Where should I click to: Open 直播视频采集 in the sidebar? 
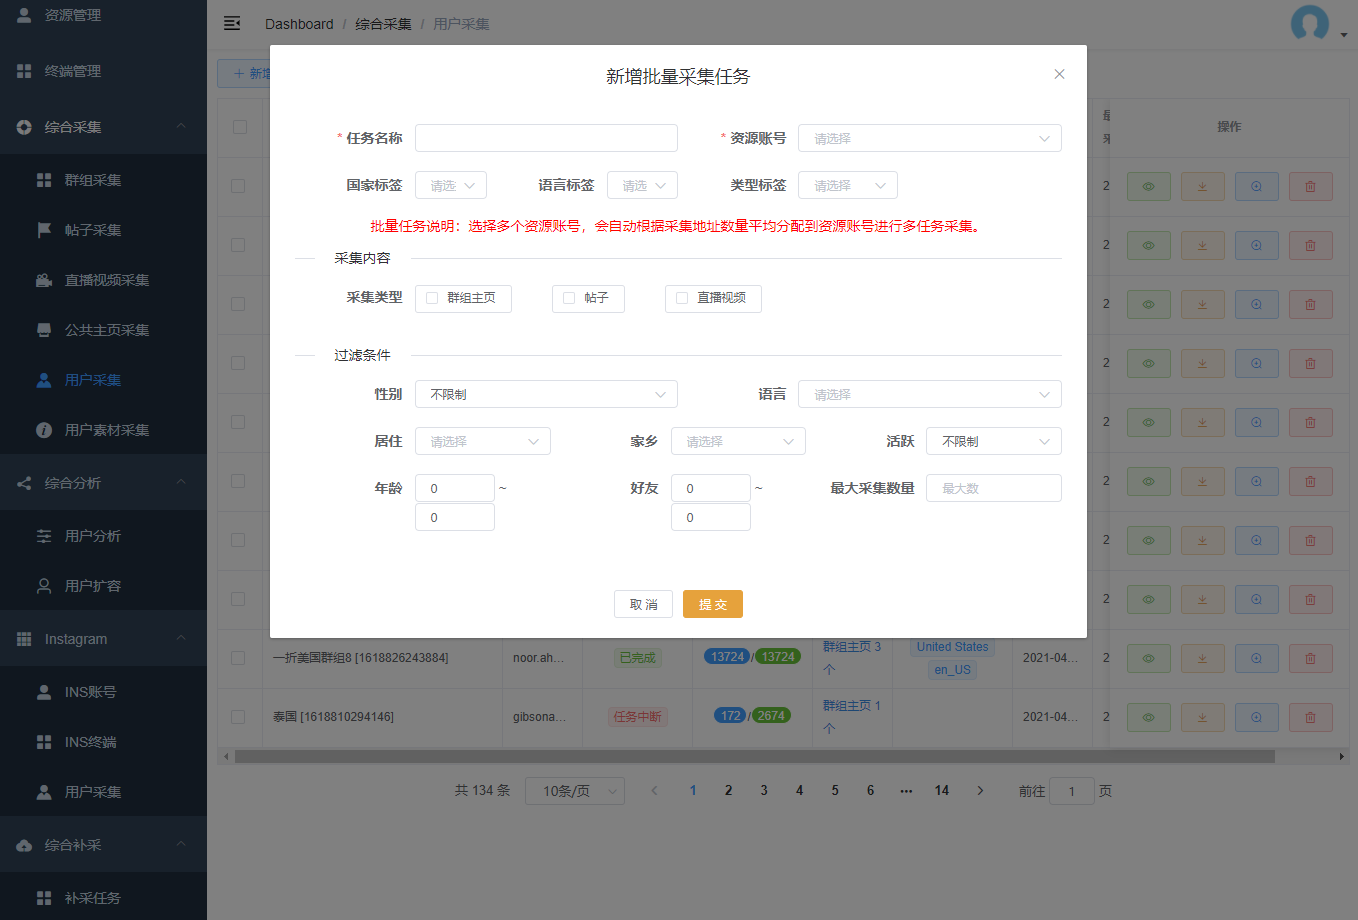point(103,280)
